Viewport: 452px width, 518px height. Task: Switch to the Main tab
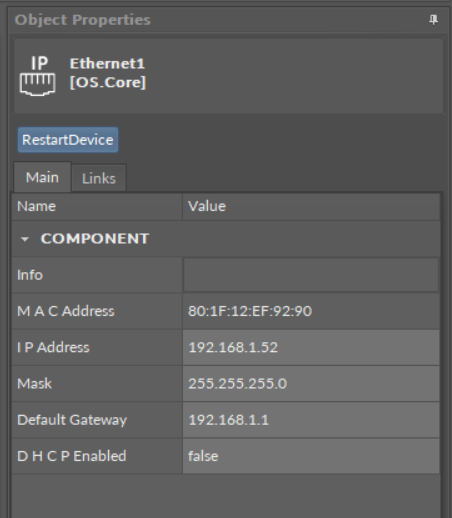pos(42,177)
